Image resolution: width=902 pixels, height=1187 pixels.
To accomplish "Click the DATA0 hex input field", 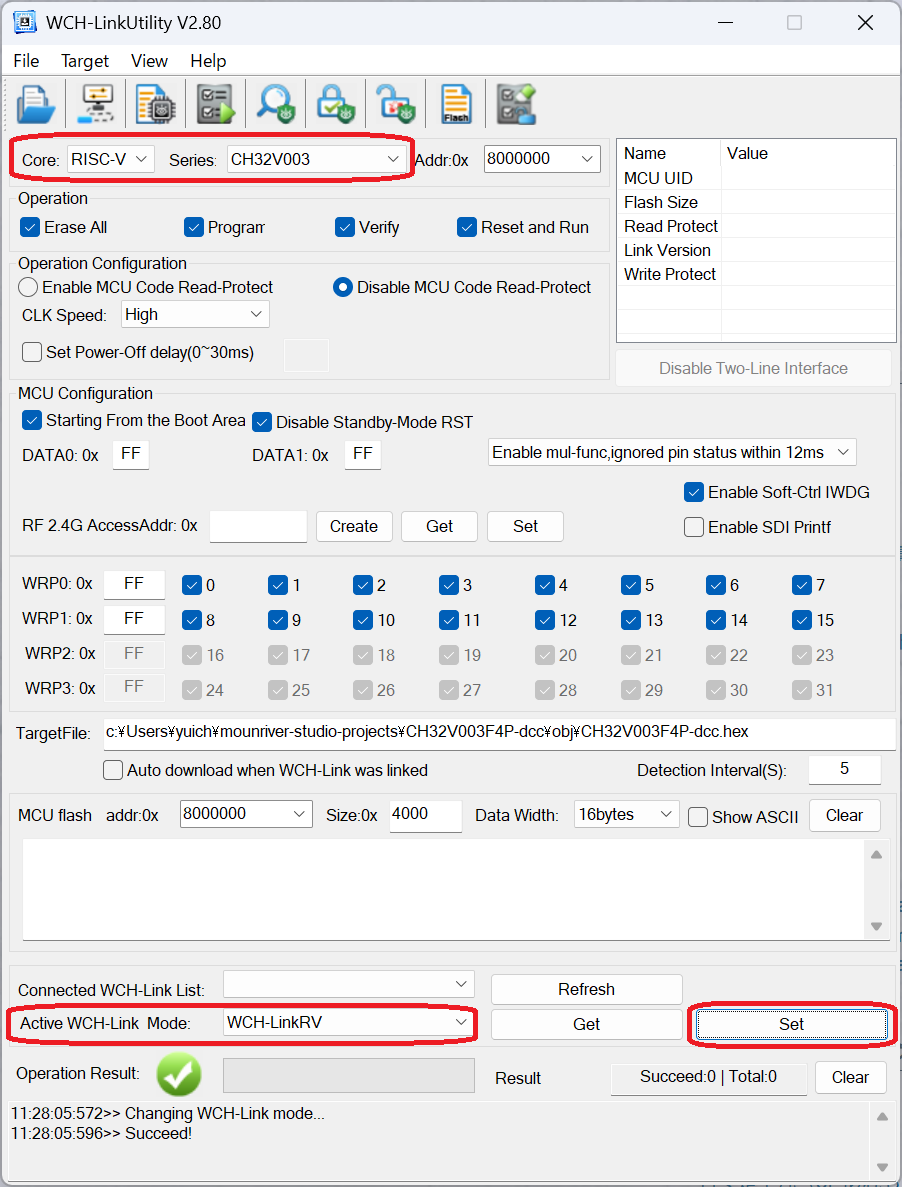I will 131,453.
